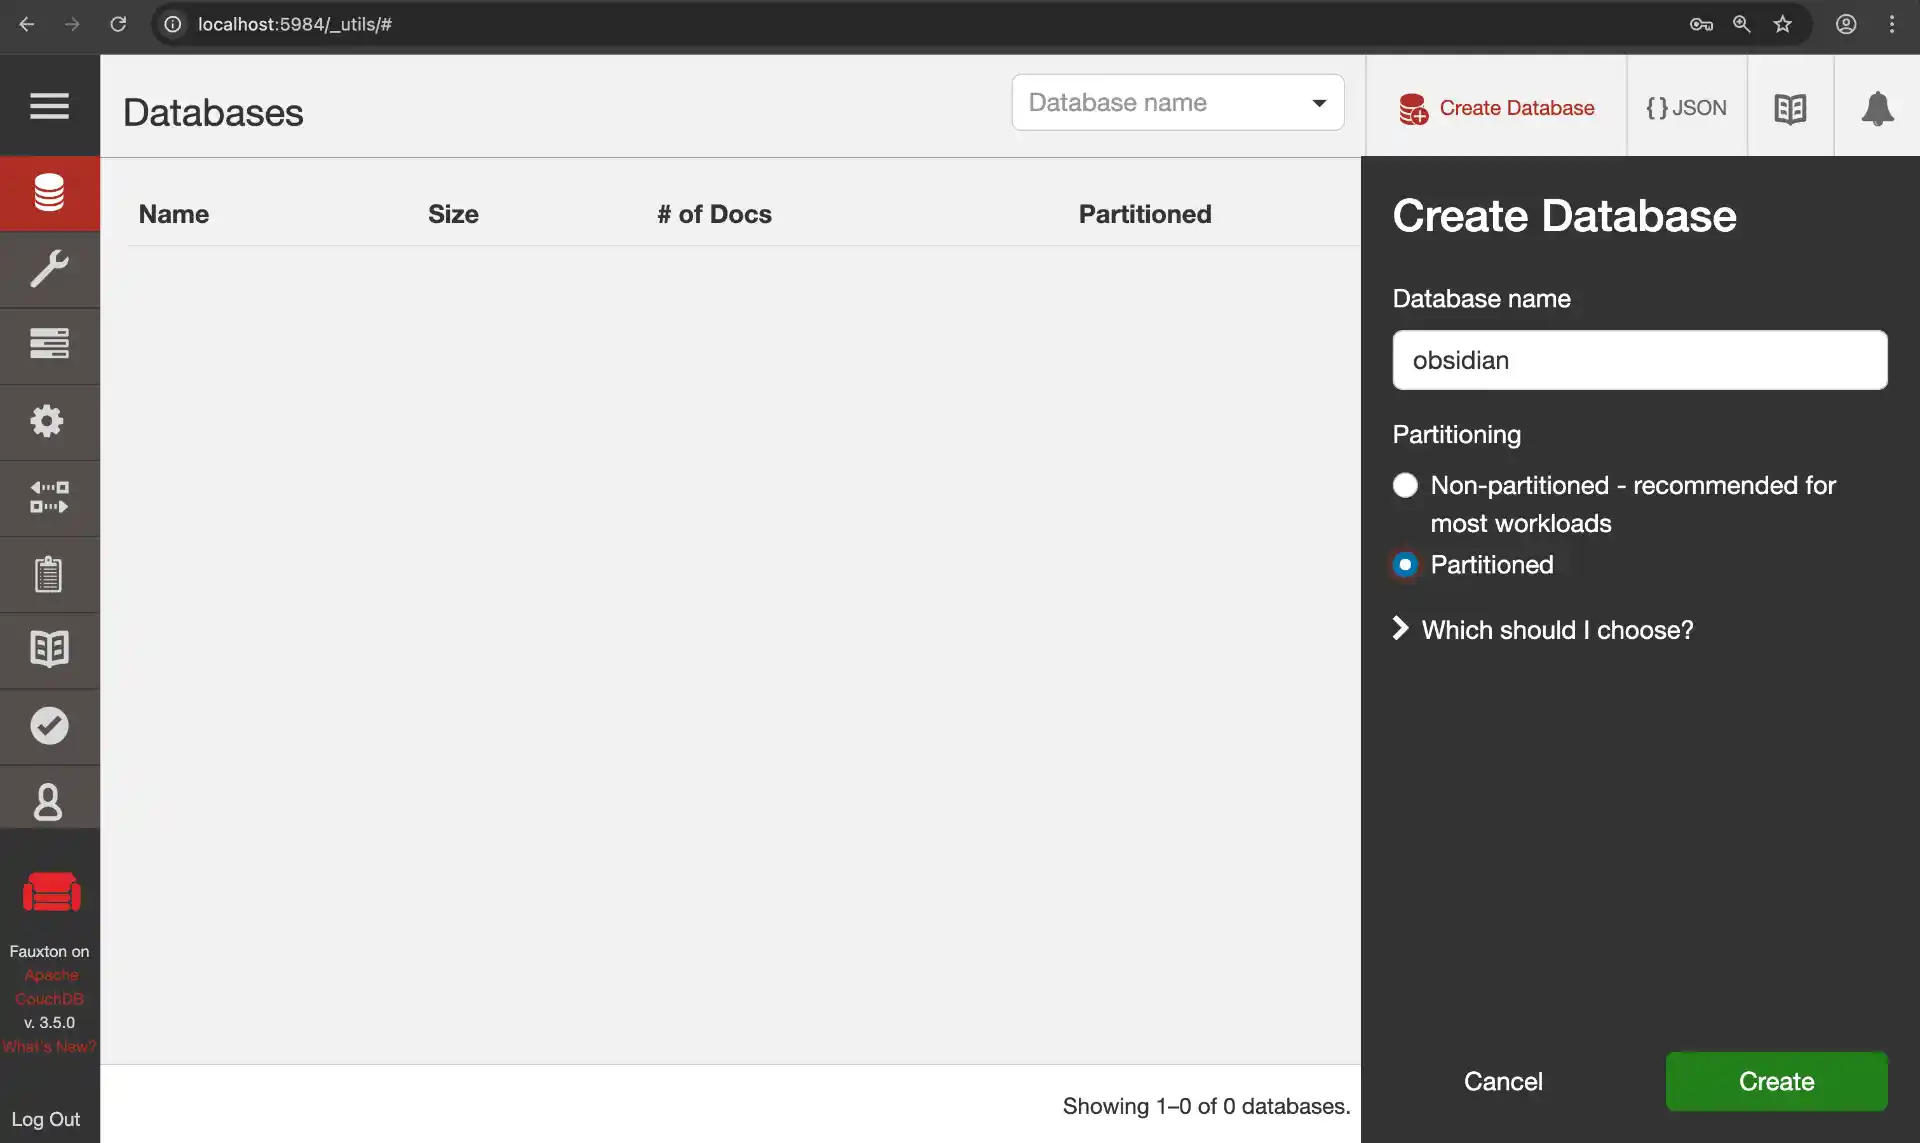This screenshot has width=1920, height=1143.
Task: Open documentation book icon in header
Action: pos(1790,108)
